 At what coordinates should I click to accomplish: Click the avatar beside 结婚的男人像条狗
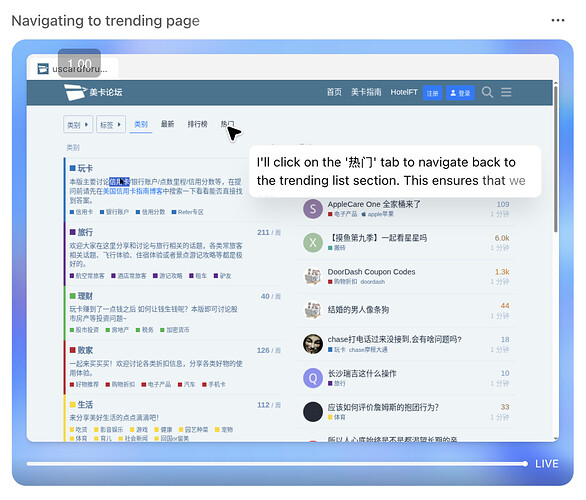coord(313,310)
